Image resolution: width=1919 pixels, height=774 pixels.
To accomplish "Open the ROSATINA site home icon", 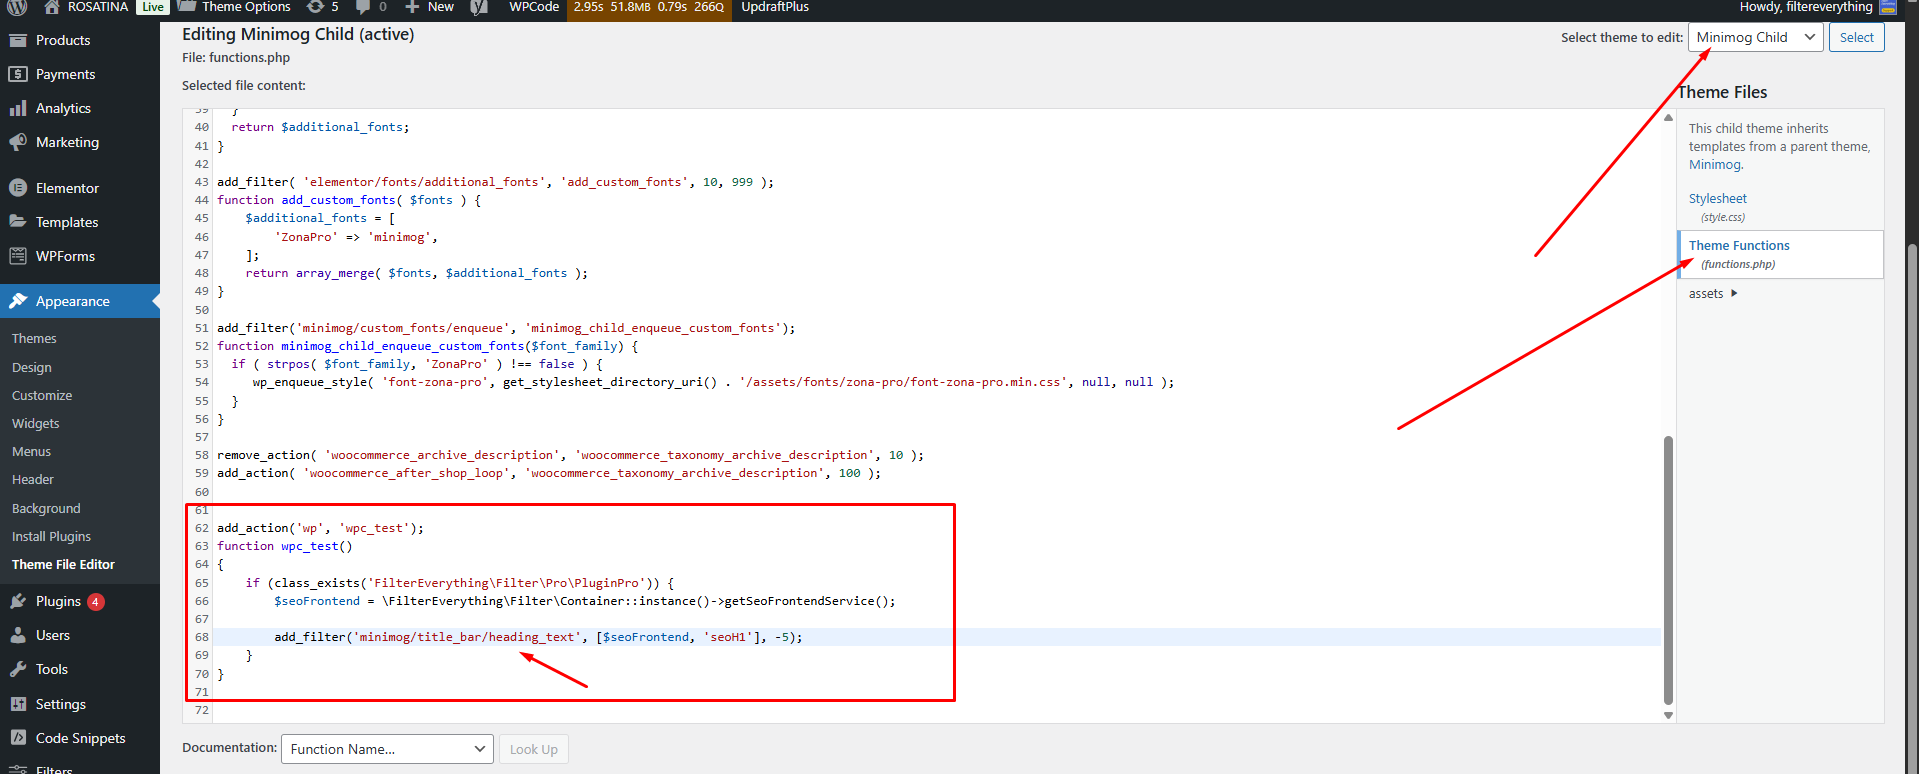I will coord(52,7).
